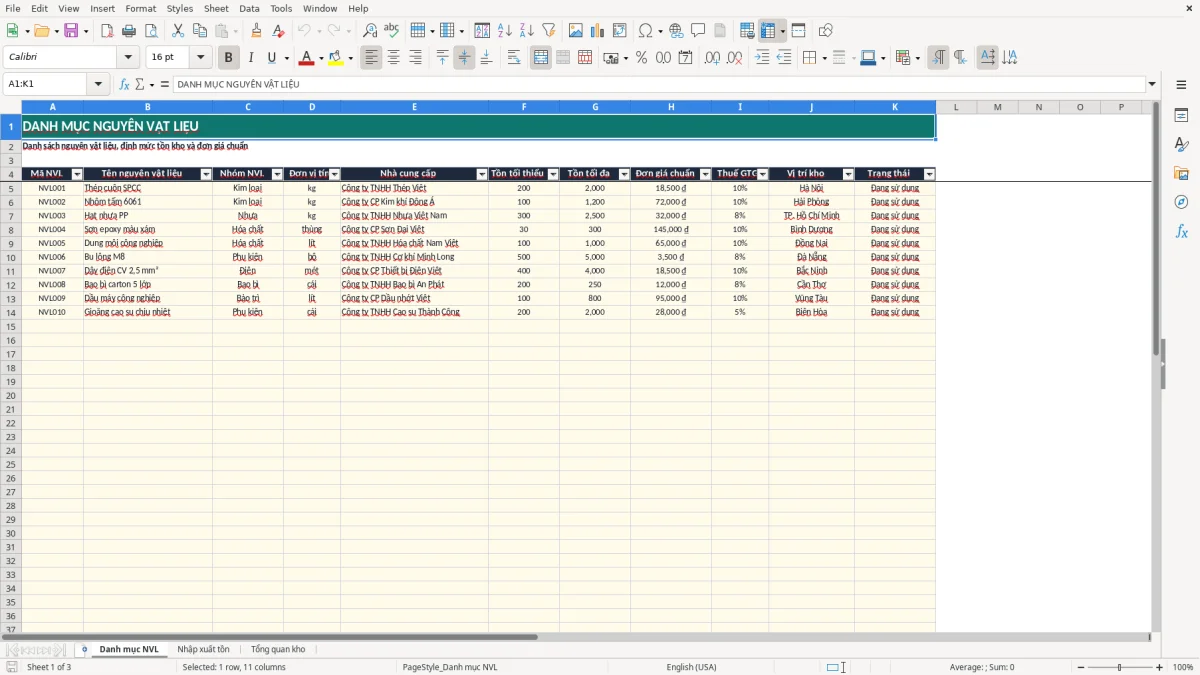Select cell with Công ty TNHH Thép Việt
Image resolution: width=1200 pixels, height=675 pixels.
click(x=414, y=188)
